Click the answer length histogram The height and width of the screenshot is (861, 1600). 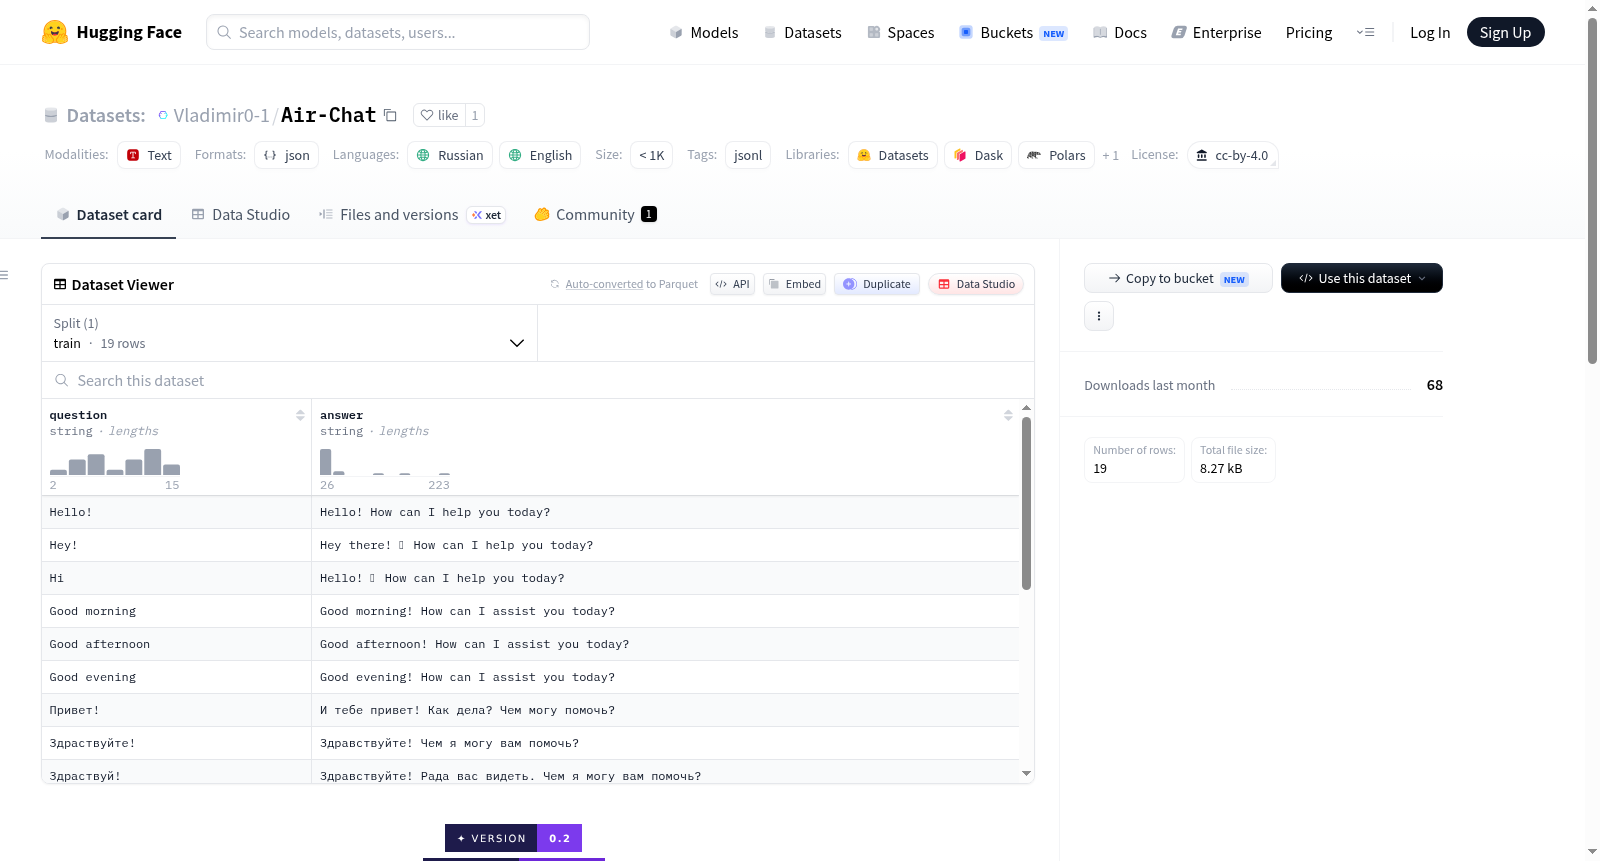(385, 462)
